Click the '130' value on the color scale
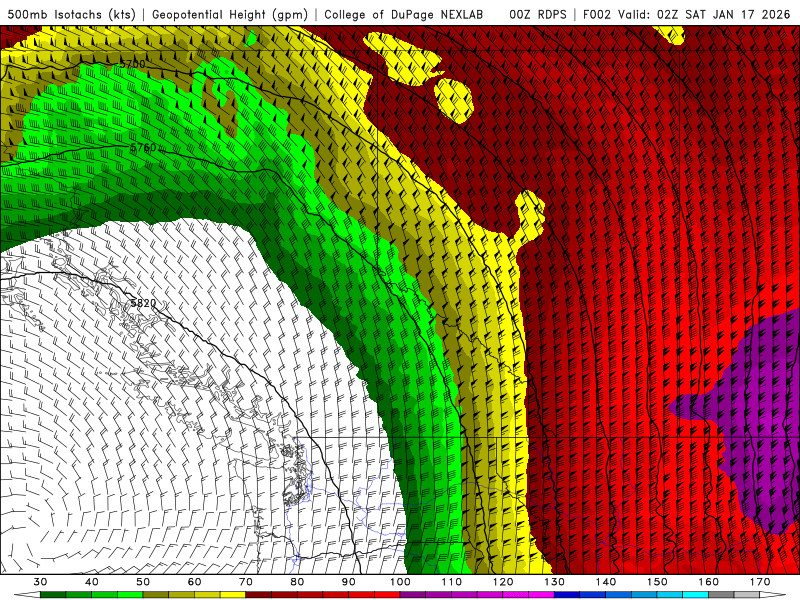This screenshot has height=600, width=800. pos(555,582)
